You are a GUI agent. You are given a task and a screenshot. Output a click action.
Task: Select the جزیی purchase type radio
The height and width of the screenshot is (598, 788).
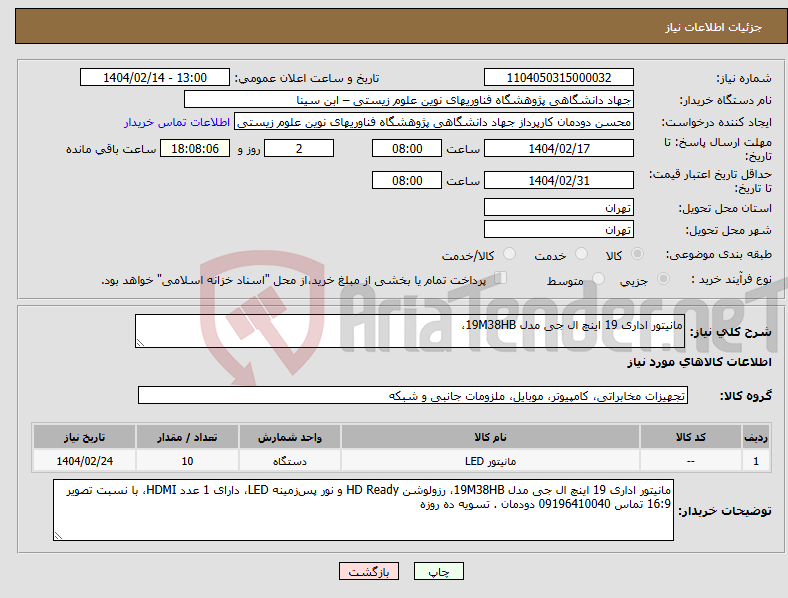(x=663, y=278)
